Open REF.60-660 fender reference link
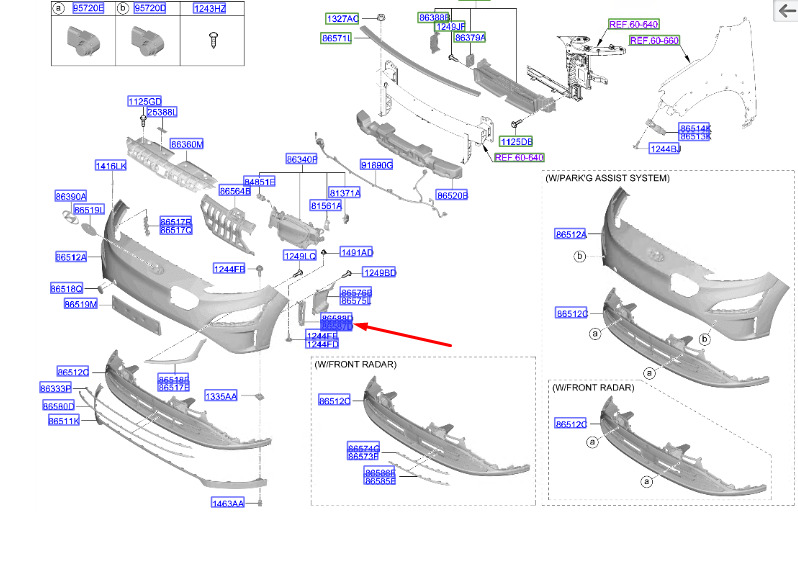Image resolution: width=798 pixels, height=573 pixels. tap(654, 40)
